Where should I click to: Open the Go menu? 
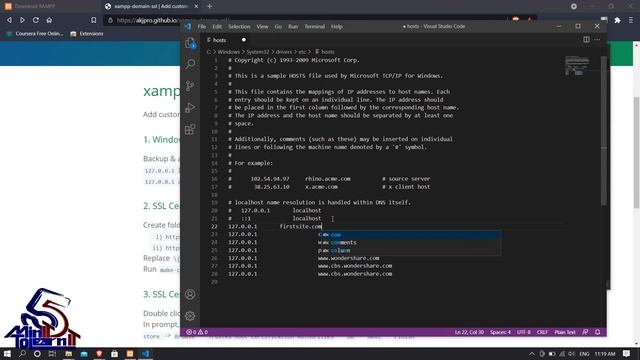(x=278, y=27)
